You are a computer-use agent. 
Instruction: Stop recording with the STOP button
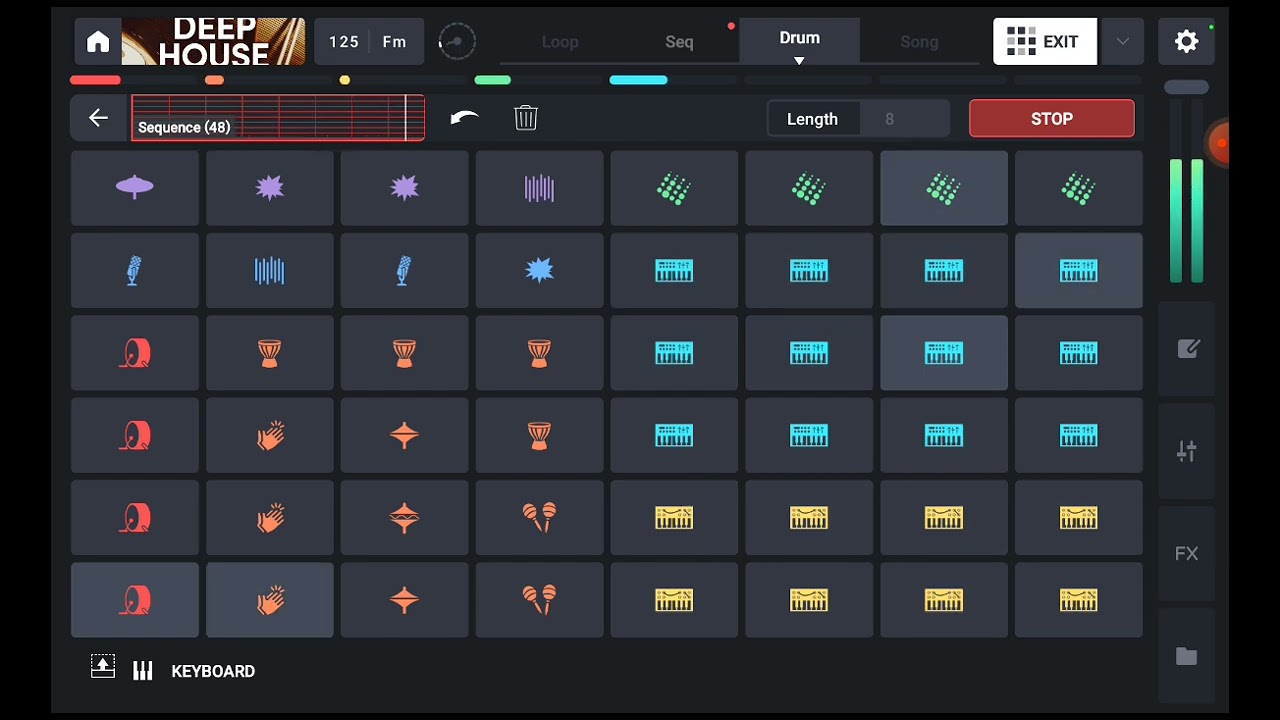1052,118
